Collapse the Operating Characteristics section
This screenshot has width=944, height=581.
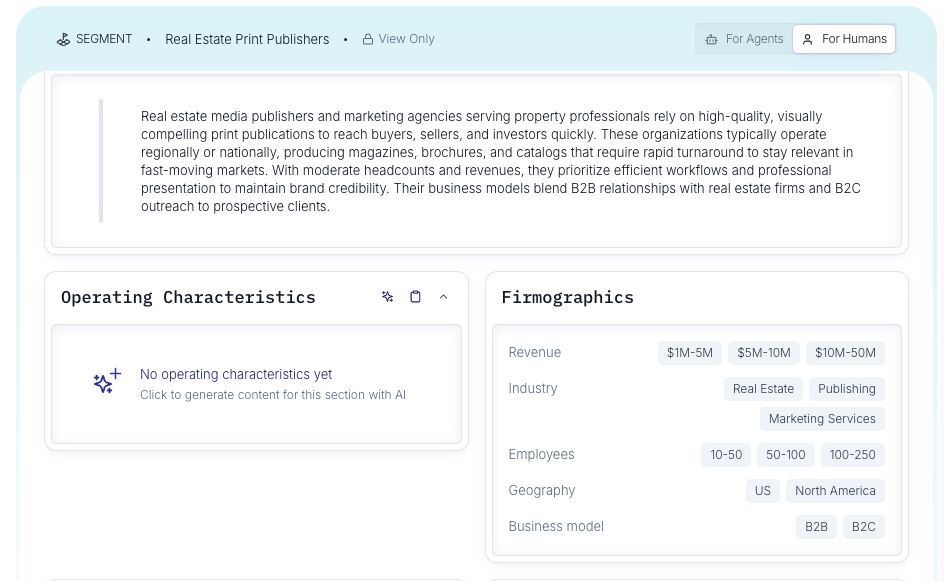pyautogui.click(x=444, y=297)
